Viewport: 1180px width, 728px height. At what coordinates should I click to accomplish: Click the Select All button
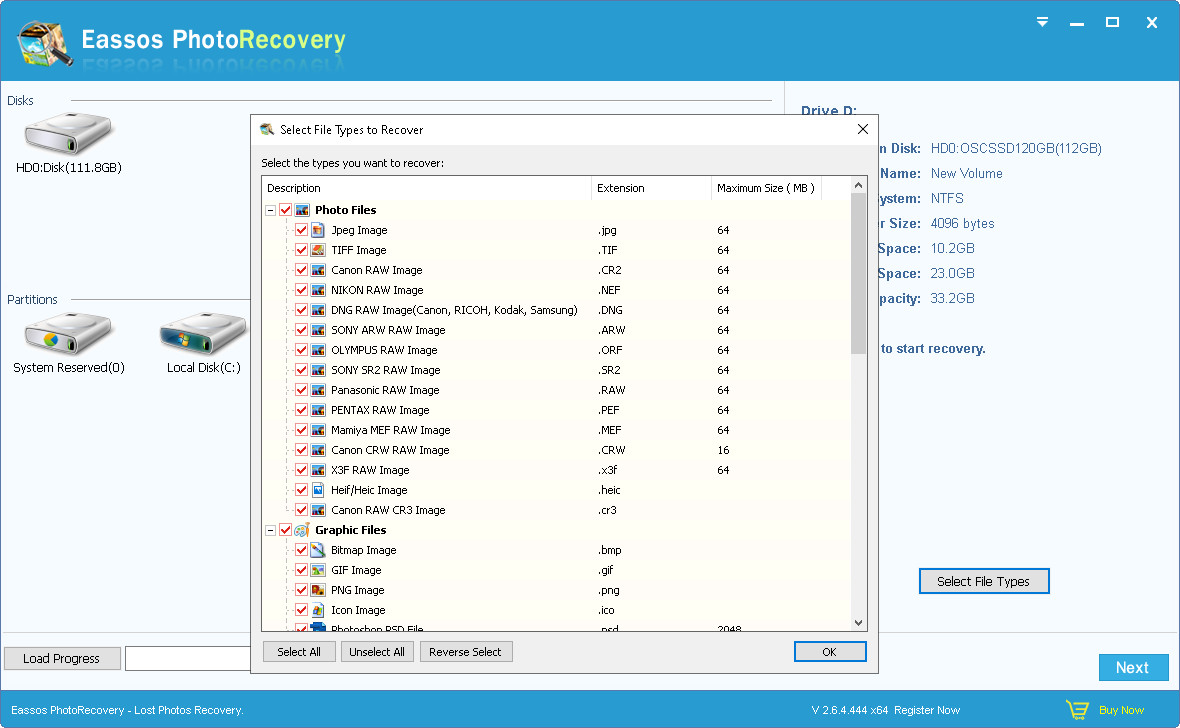(299, 652)
